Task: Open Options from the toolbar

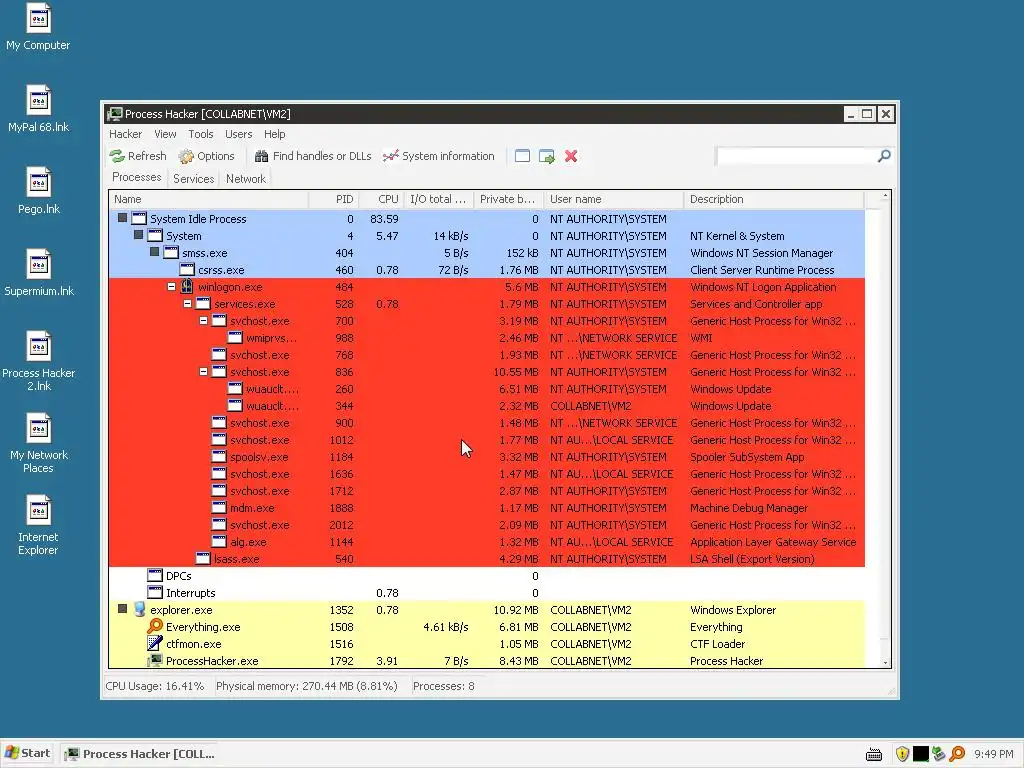Action: point(206,156)
